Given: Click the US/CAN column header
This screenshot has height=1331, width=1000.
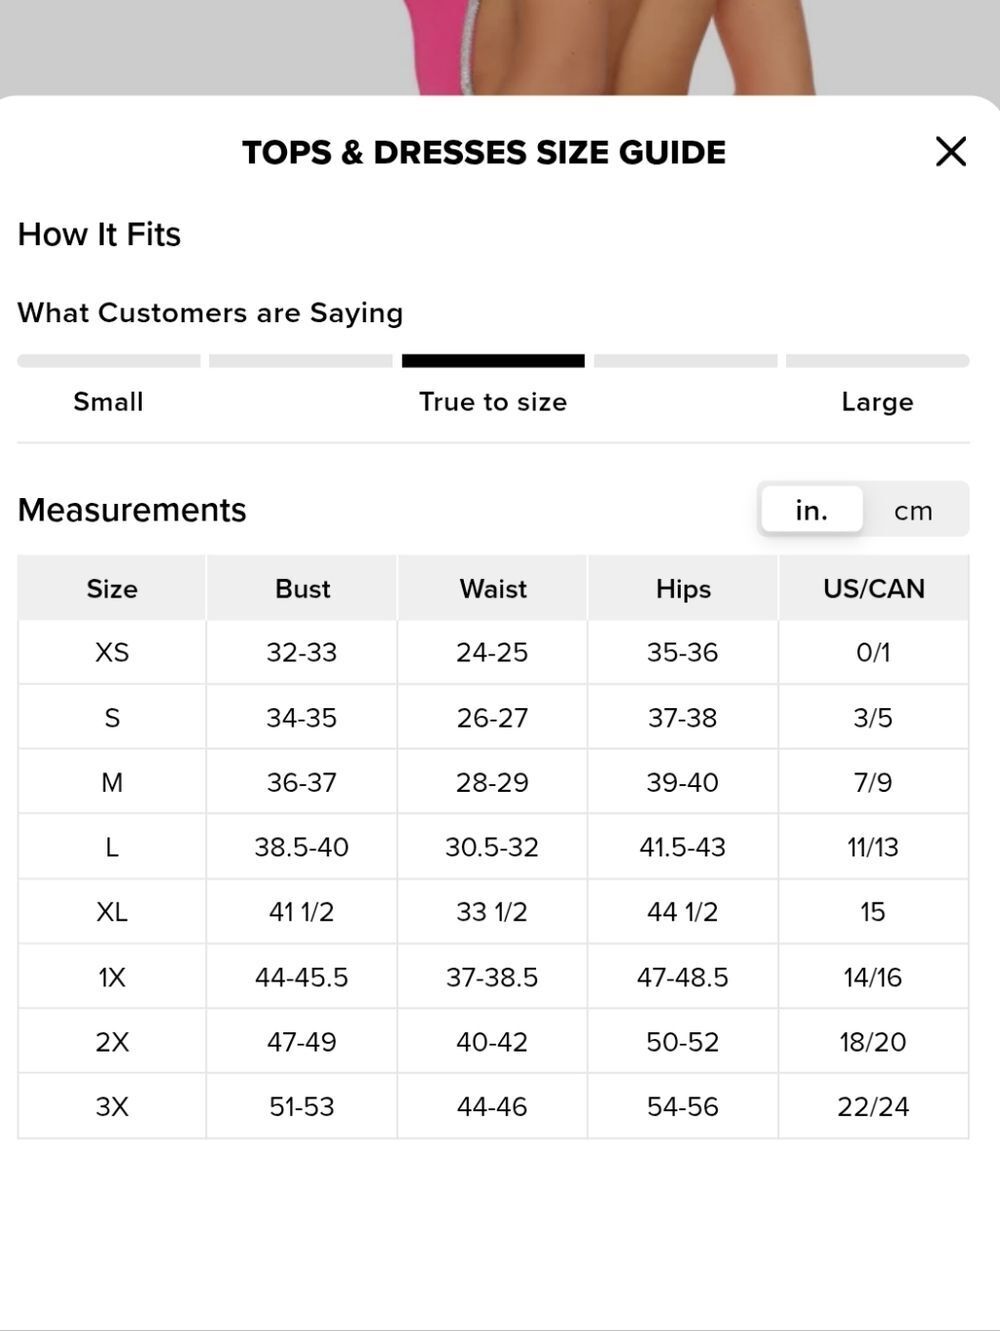Looking at the screenshot, I should [x=874, y=588].
